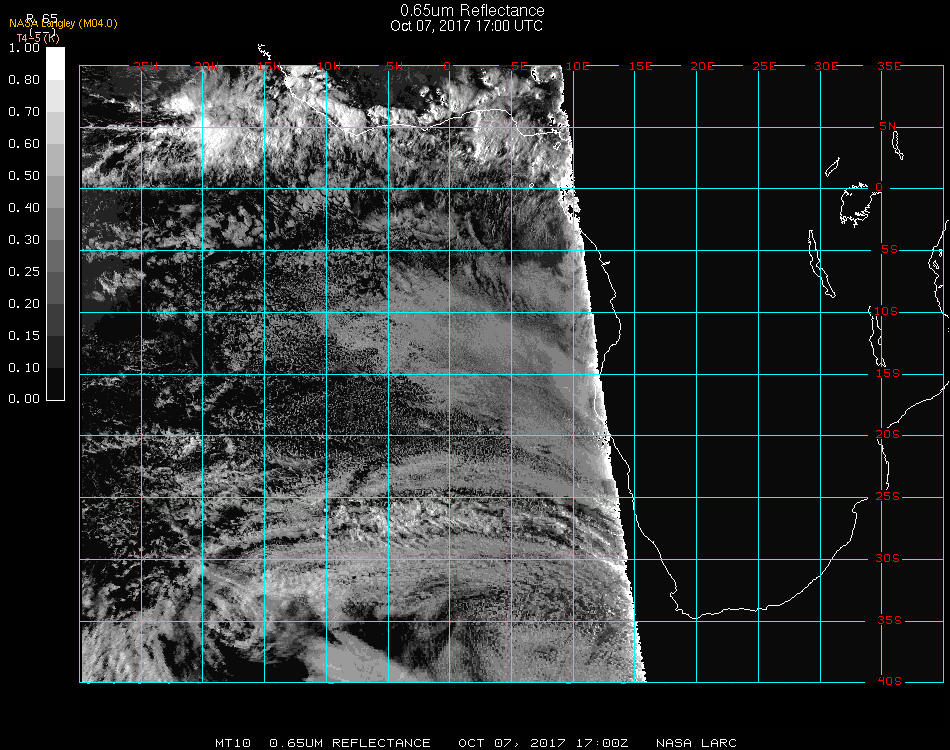Screen dimensions: 950x750
Task: Click the 30E longitude label
Action: coord(826,67)
